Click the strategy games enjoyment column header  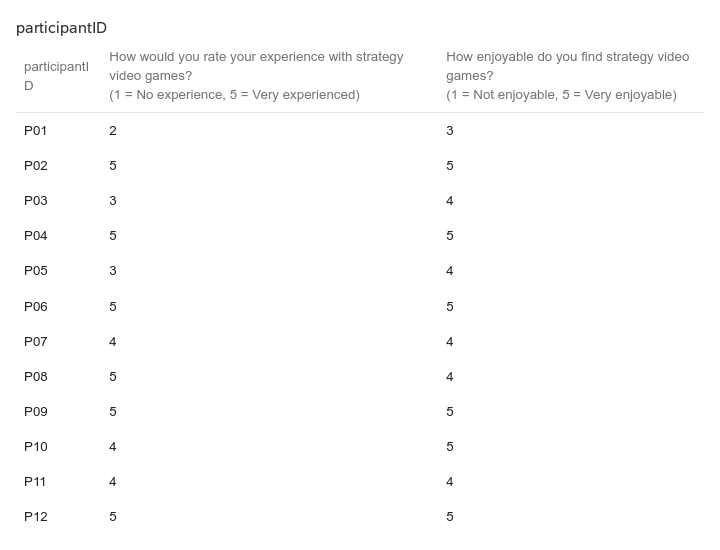(567, 76)
